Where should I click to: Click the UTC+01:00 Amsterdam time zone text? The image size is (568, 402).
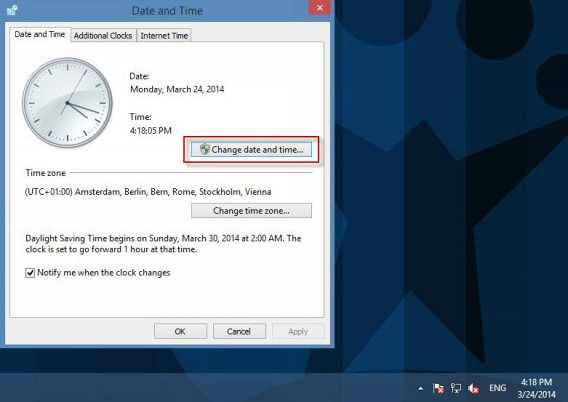pyautogui.click(x=148, y=192)
